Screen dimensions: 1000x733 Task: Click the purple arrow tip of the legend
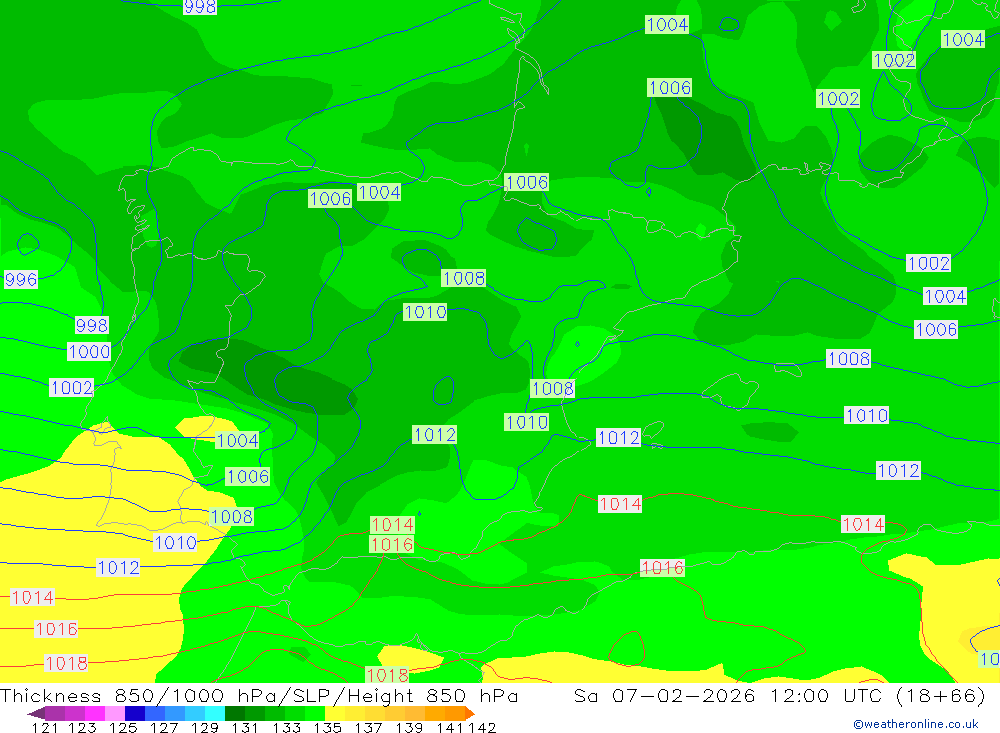36,713
